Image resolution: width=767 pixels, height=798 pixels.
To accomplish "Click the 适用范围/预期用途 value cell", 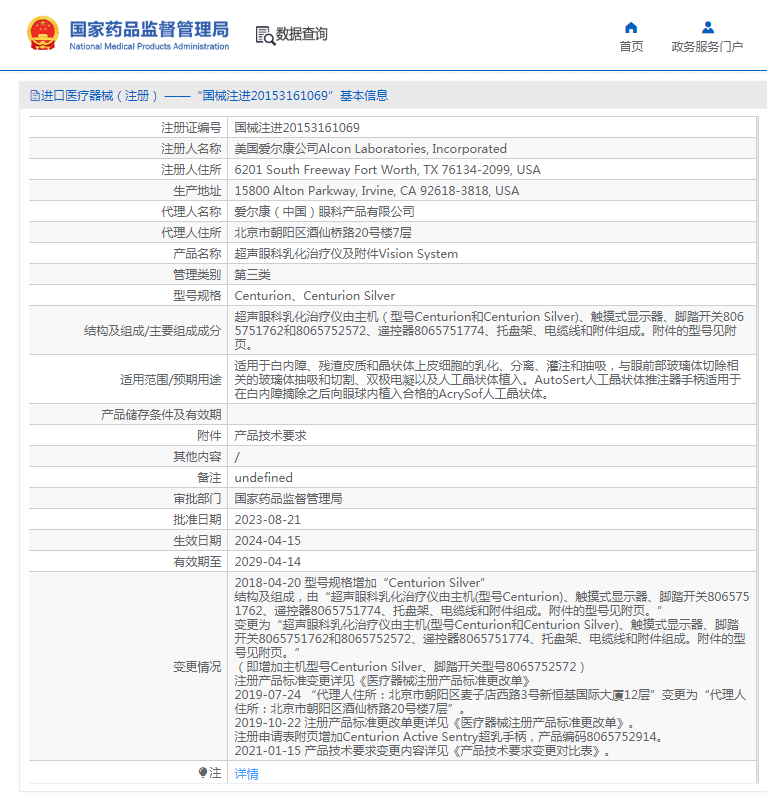I will coord(492,380).
